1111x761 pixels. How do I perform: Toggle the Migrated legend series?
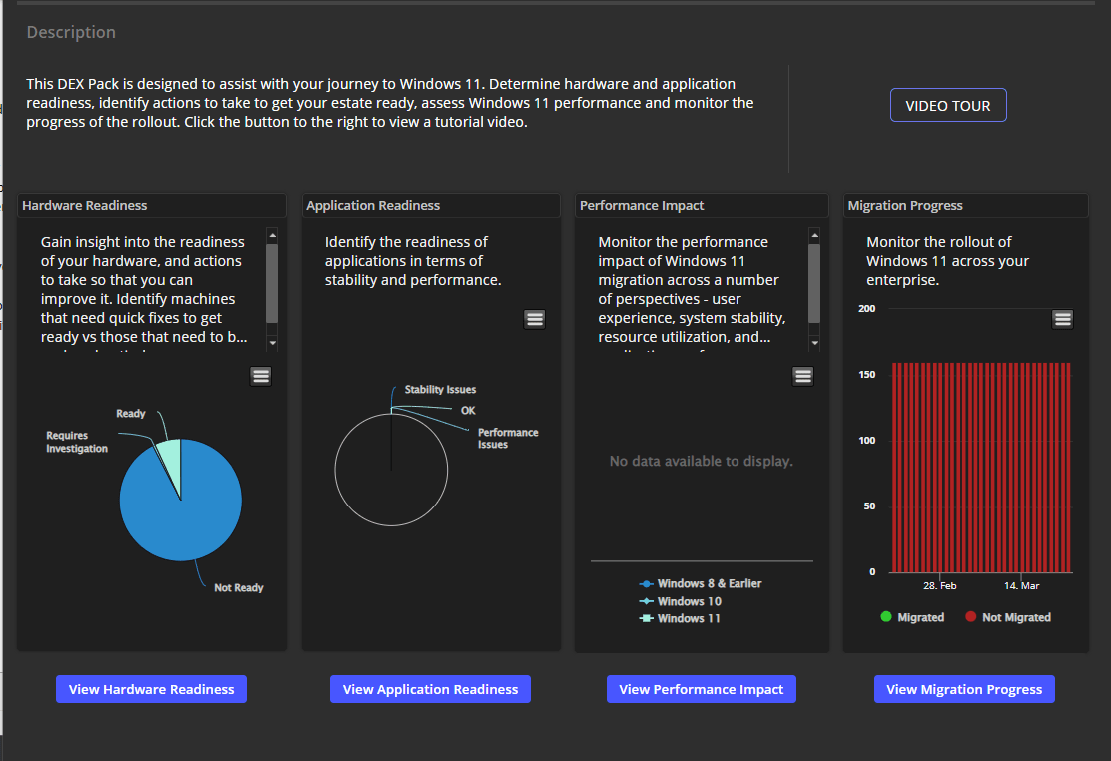[911, 617]
